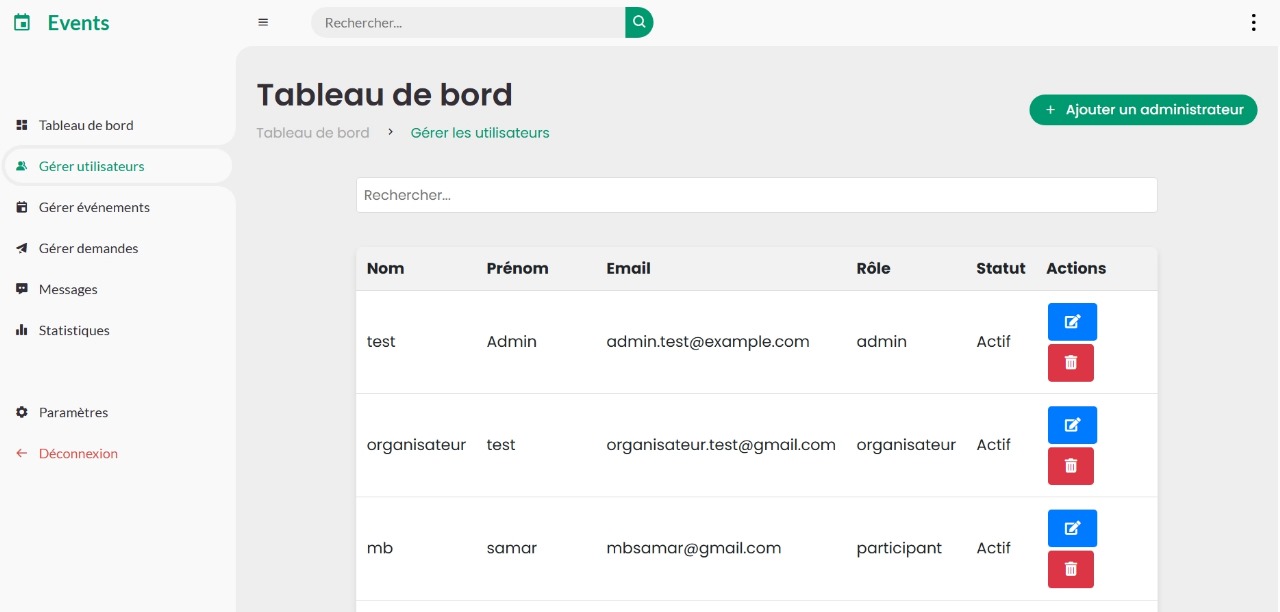Click Ajouter un administrateur button
Image resolution: width=1280 pixels, height=612 pixels.
click(1143, 110)
